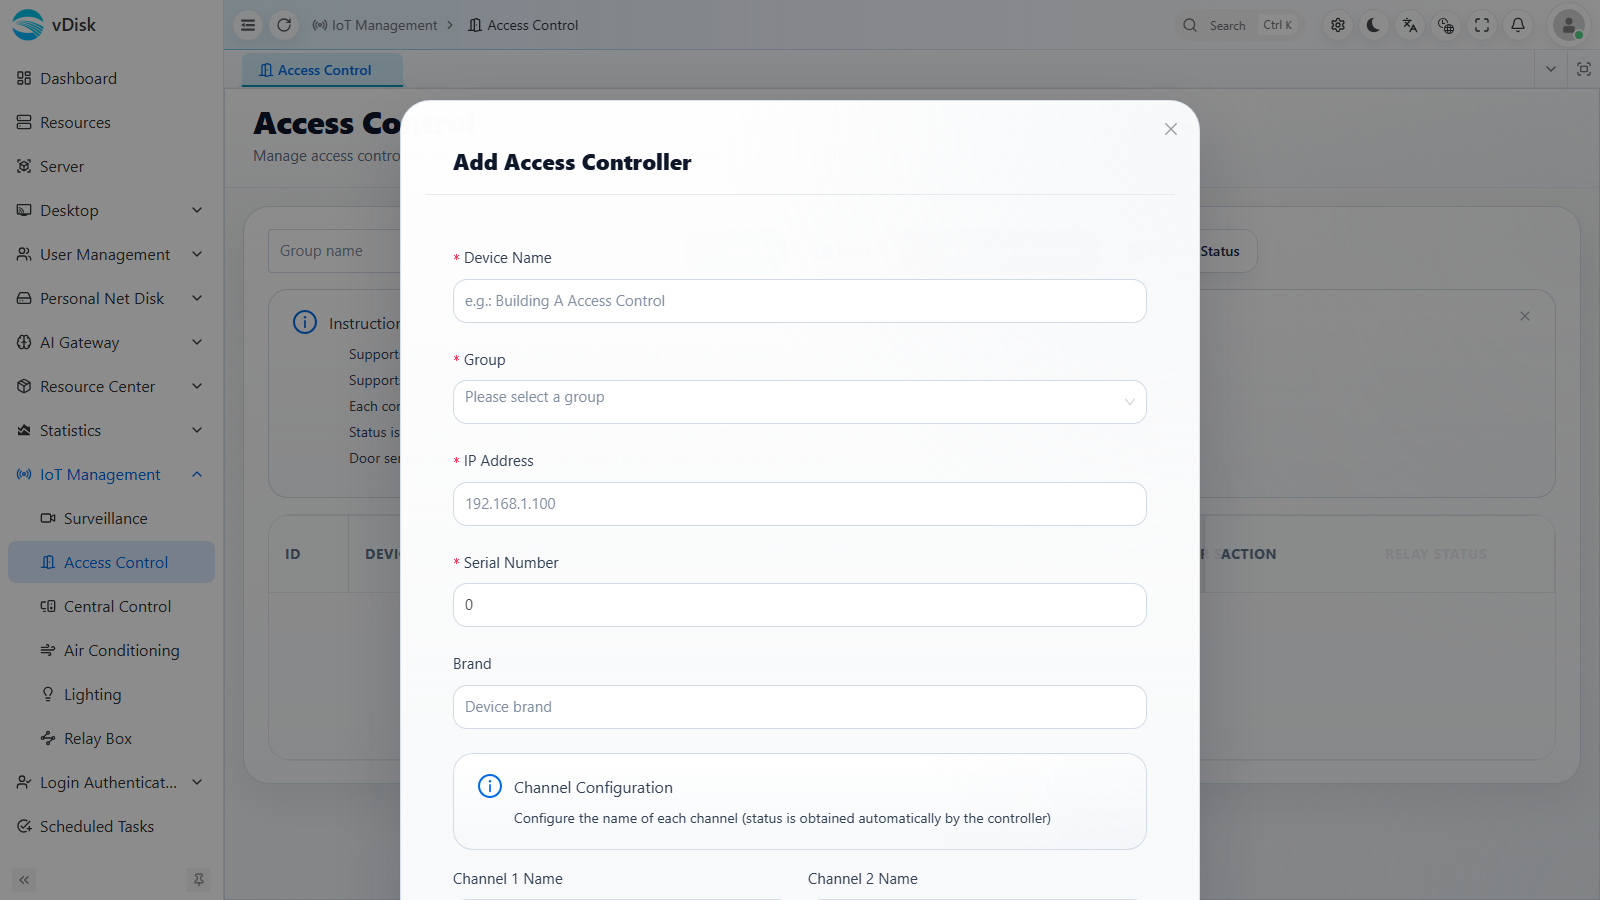The image size is (1600, 900).
Task: Open the settings gear icon in header
Action: pyautogui.click(x=1338, y=25)
